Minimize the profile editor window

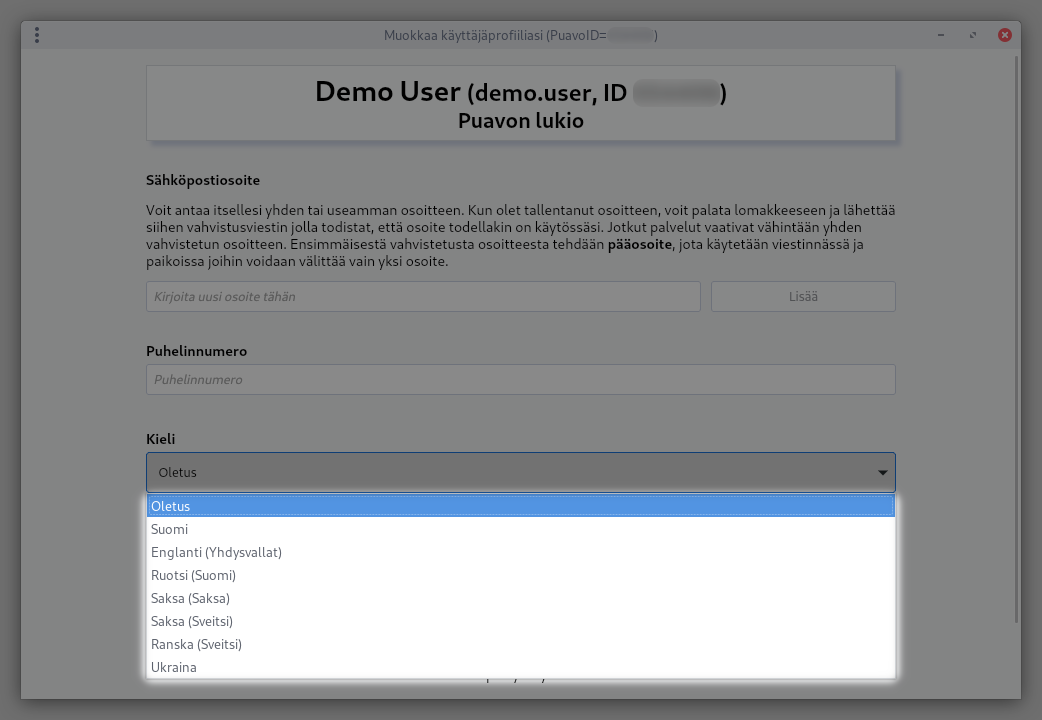point(941,35)
